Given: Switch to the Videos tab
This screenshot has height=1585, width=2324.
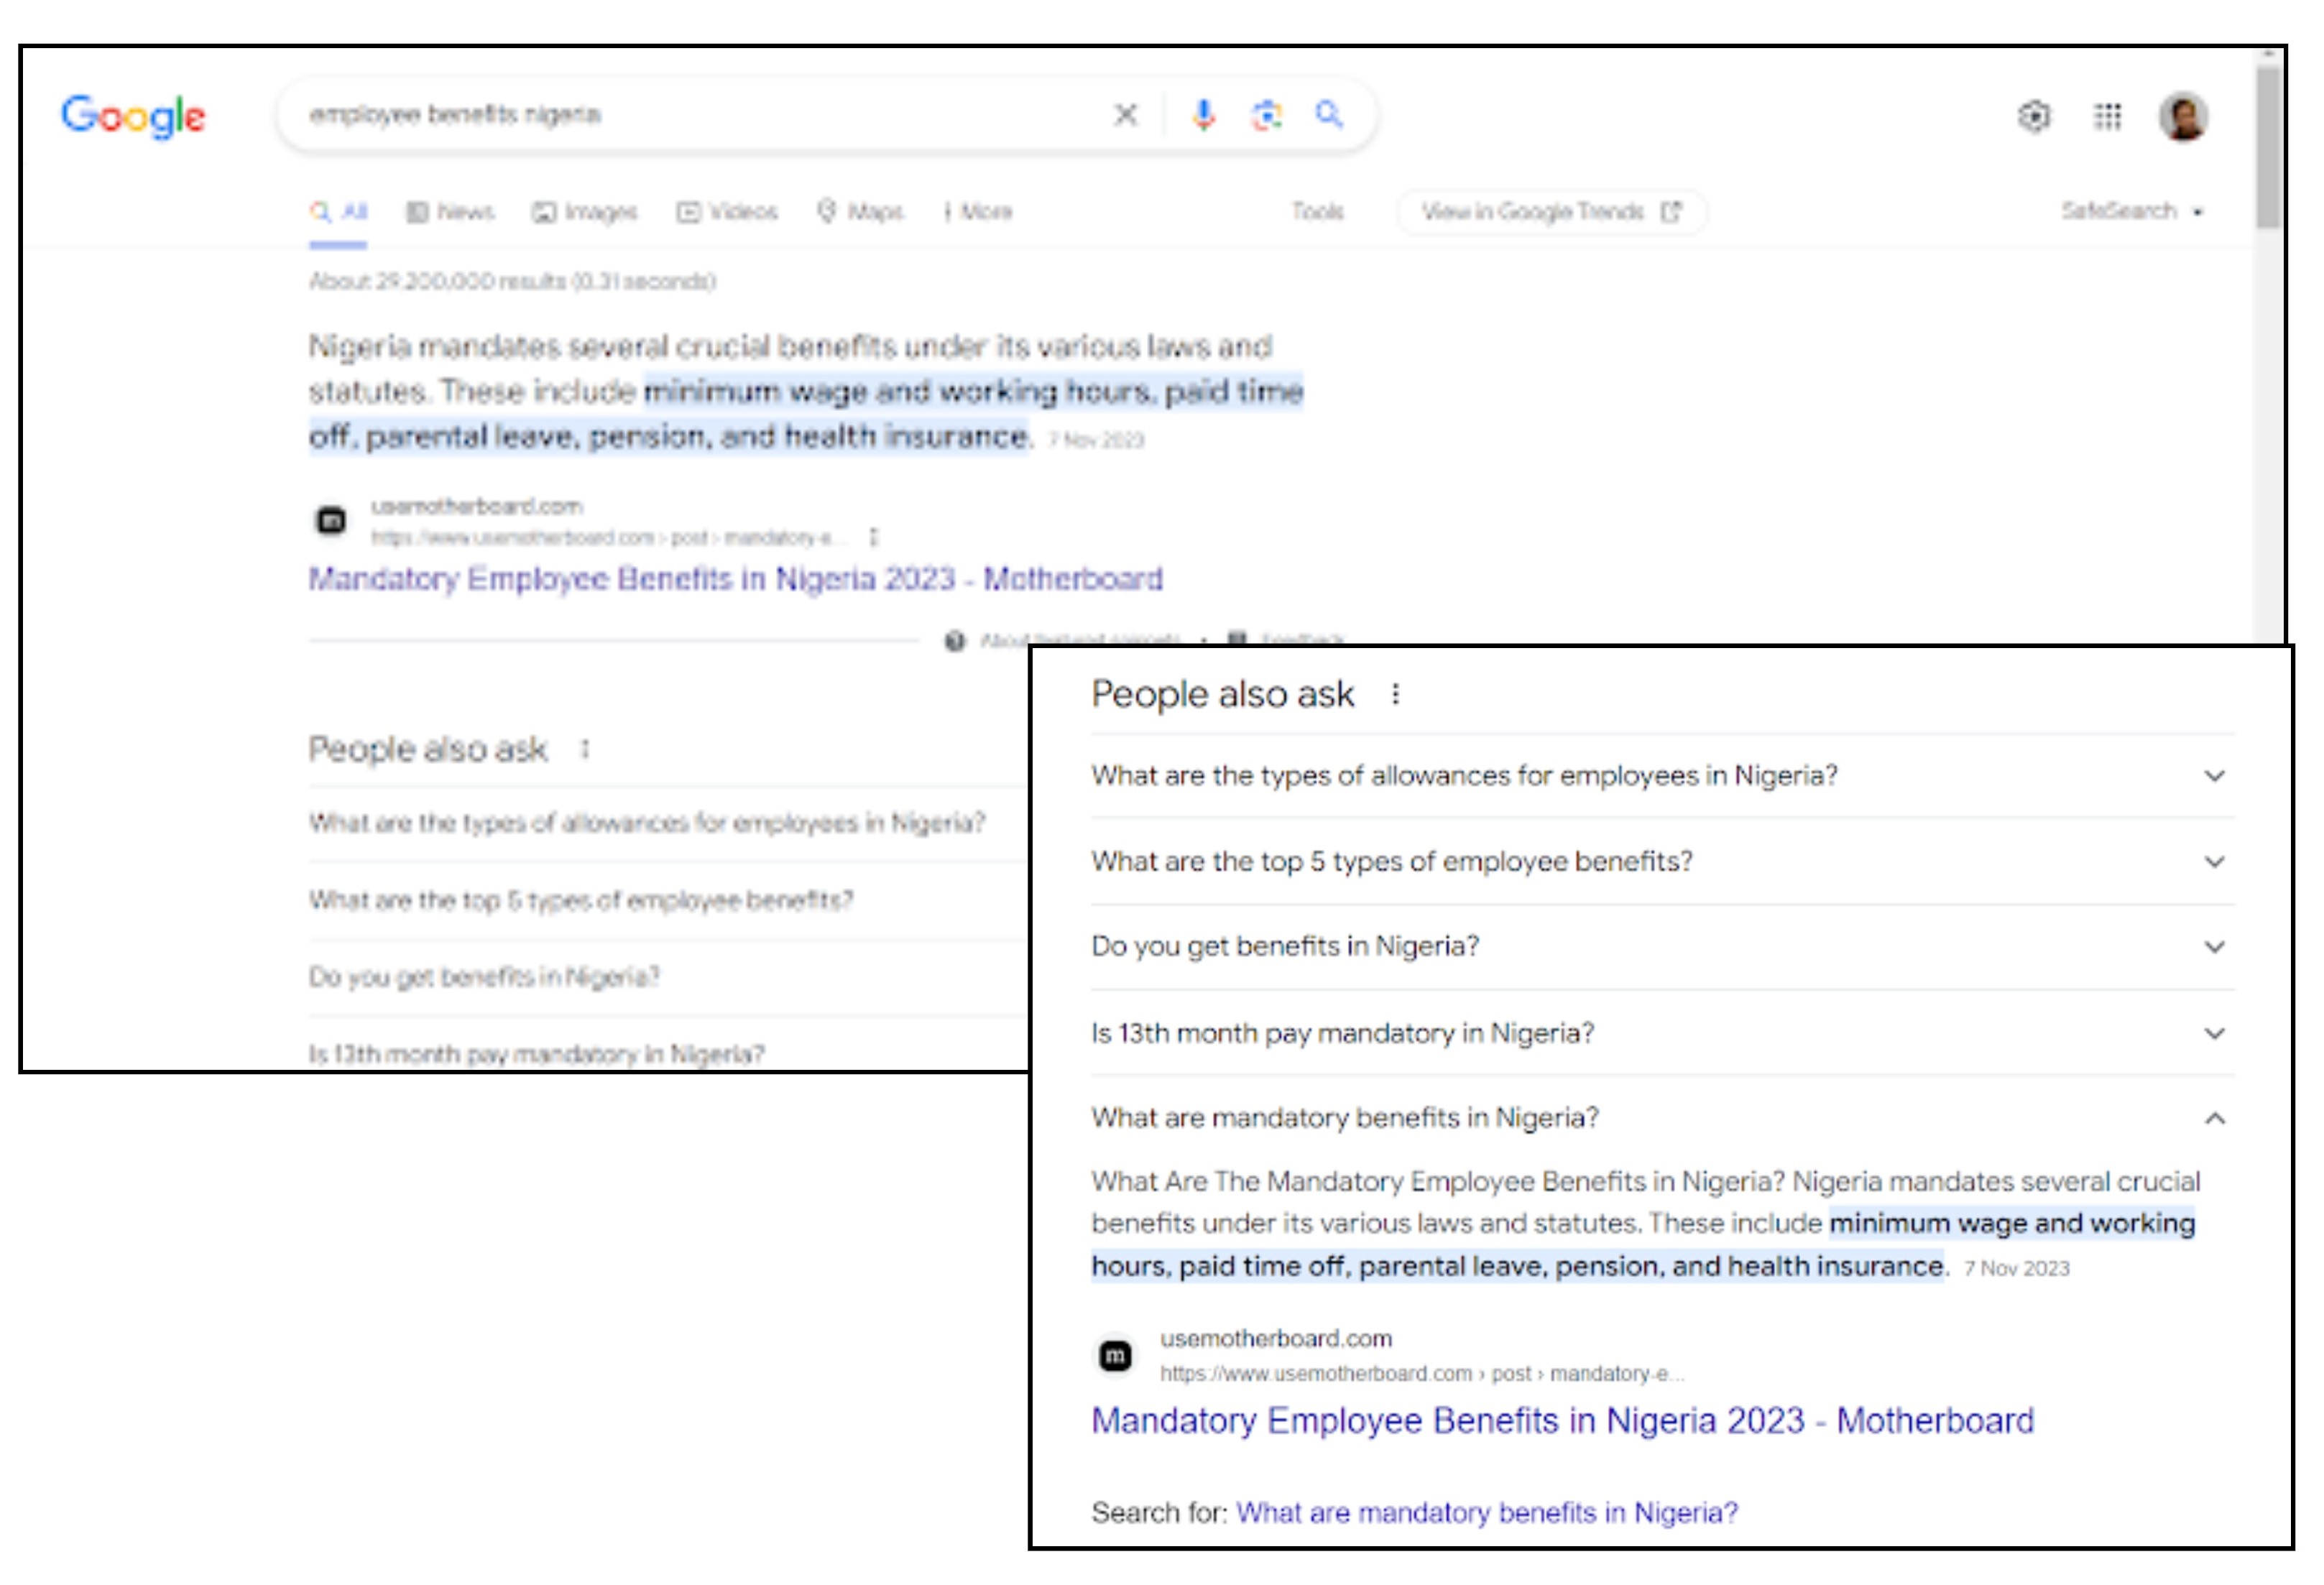Looking at the screenshot, I should pos(727,212).
